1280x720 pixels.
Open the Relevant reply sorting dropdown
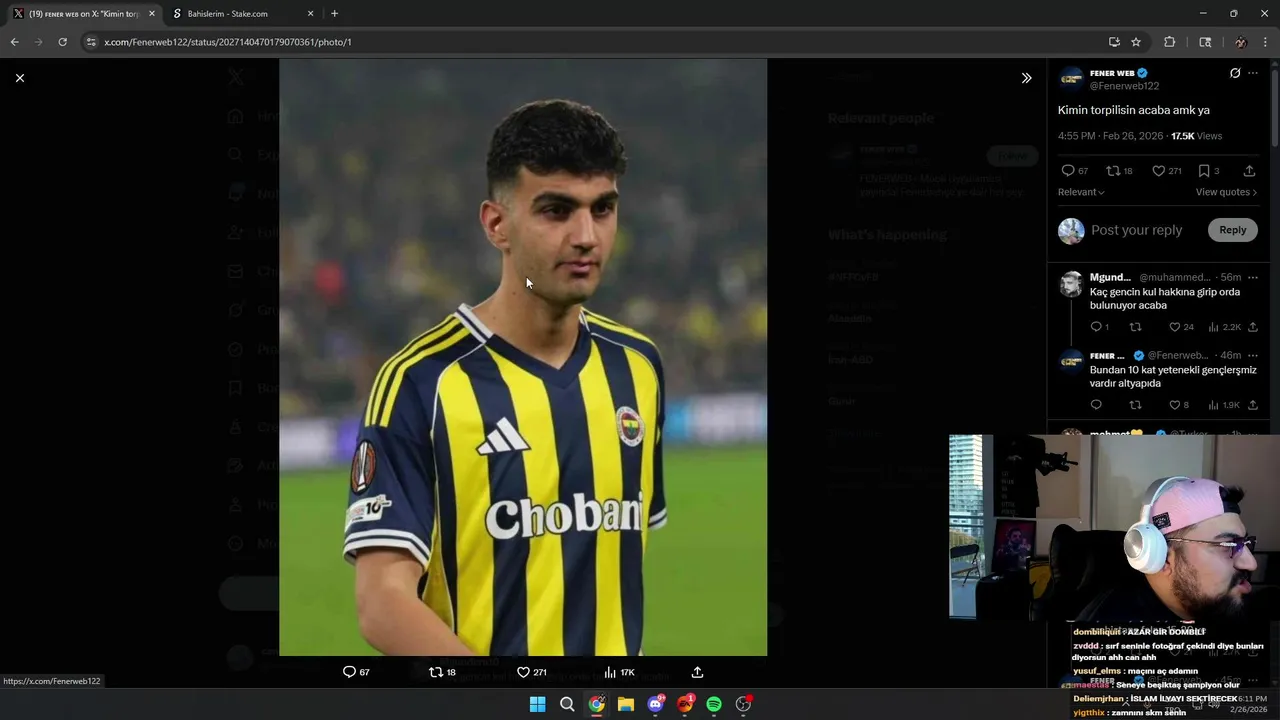click(1081, 192)
